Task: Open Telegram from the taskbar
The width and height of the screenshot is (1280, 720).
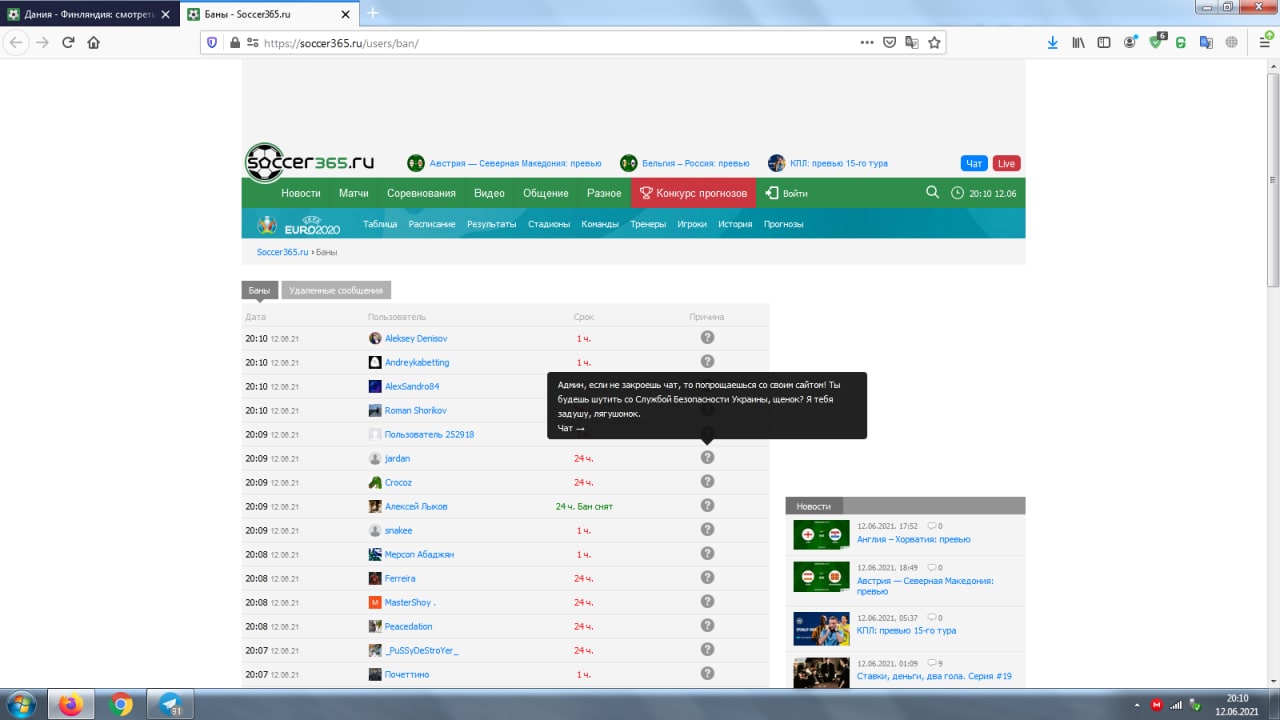Action: [x=171, y=705]
